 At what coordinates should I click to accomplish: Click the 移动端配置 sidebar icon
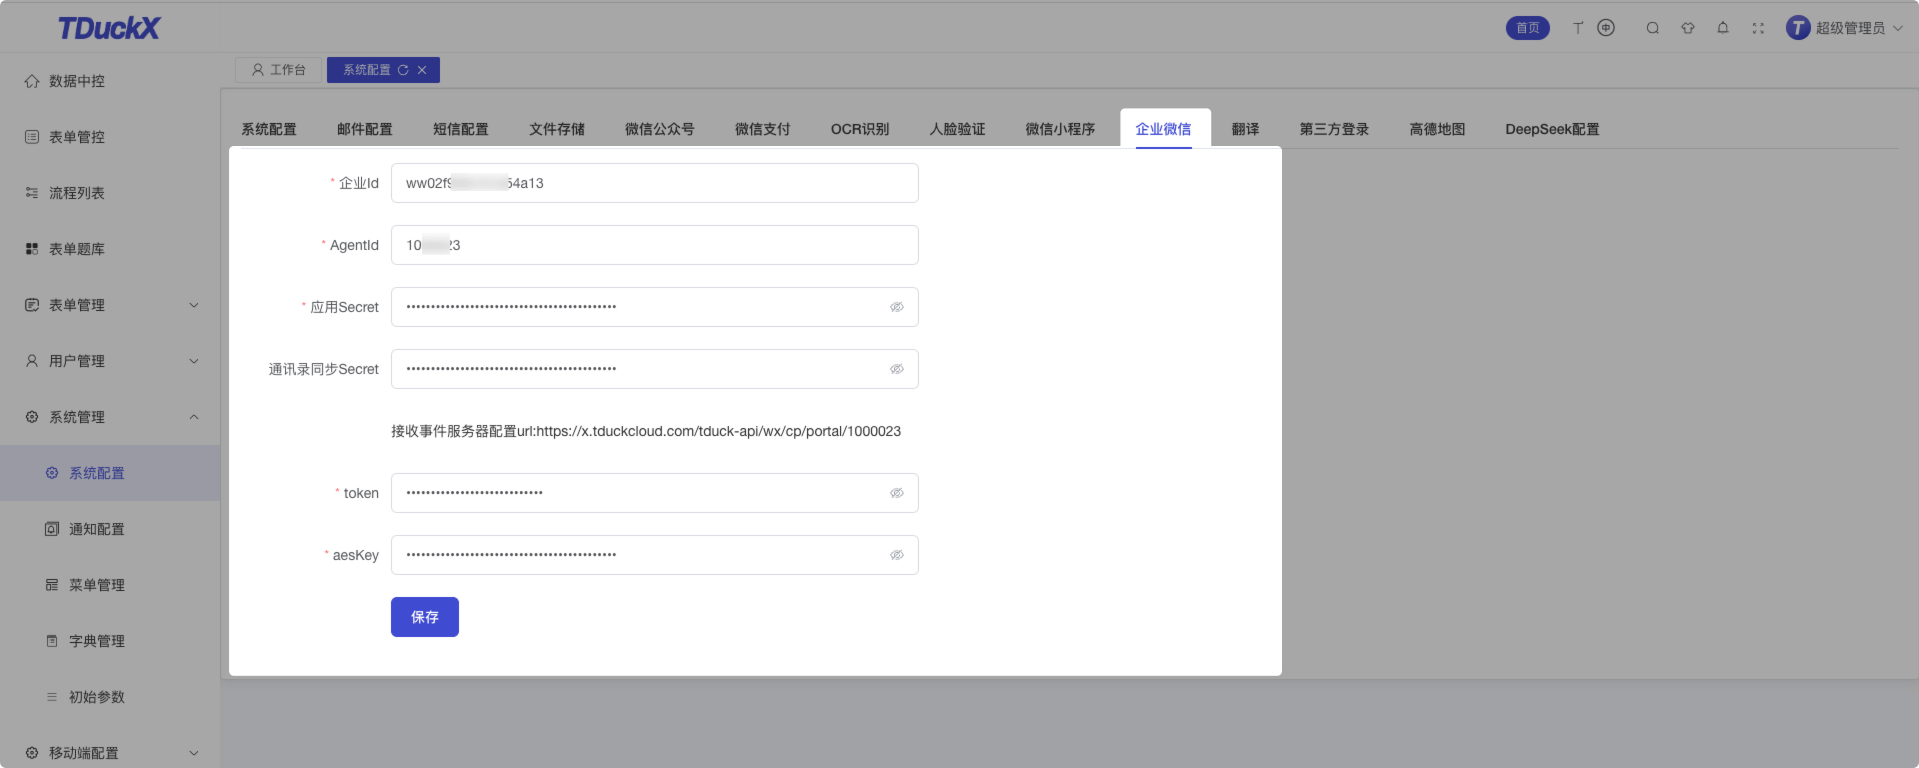(32, 753)
